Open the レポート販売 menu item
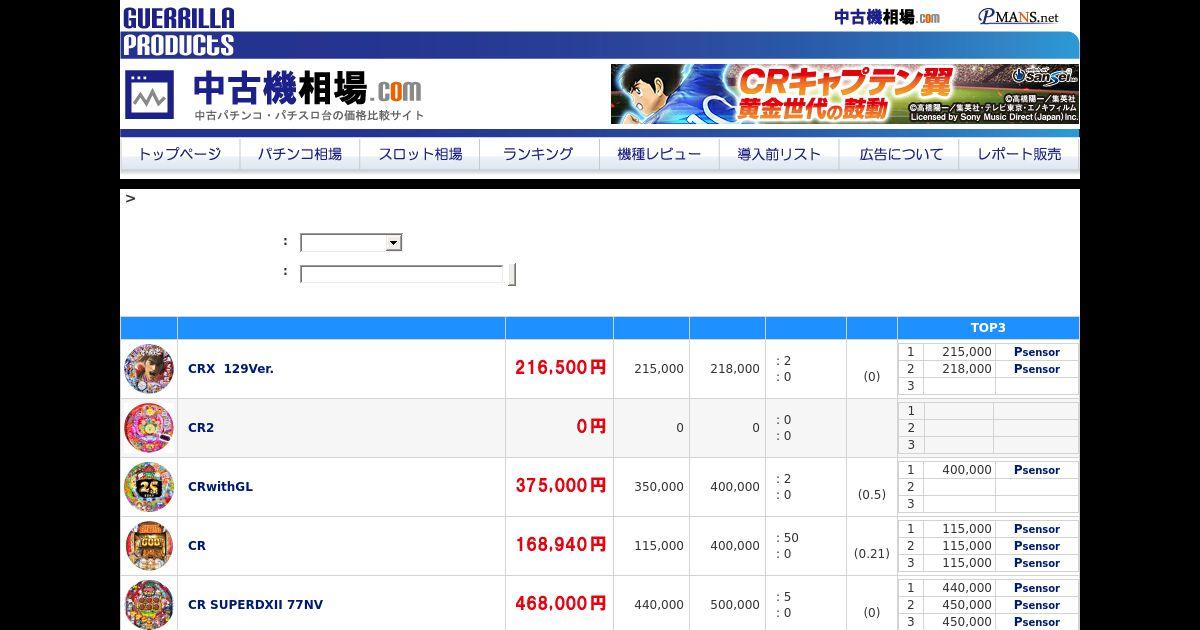Viewport: 1200px width, 630px height. 1019,154
